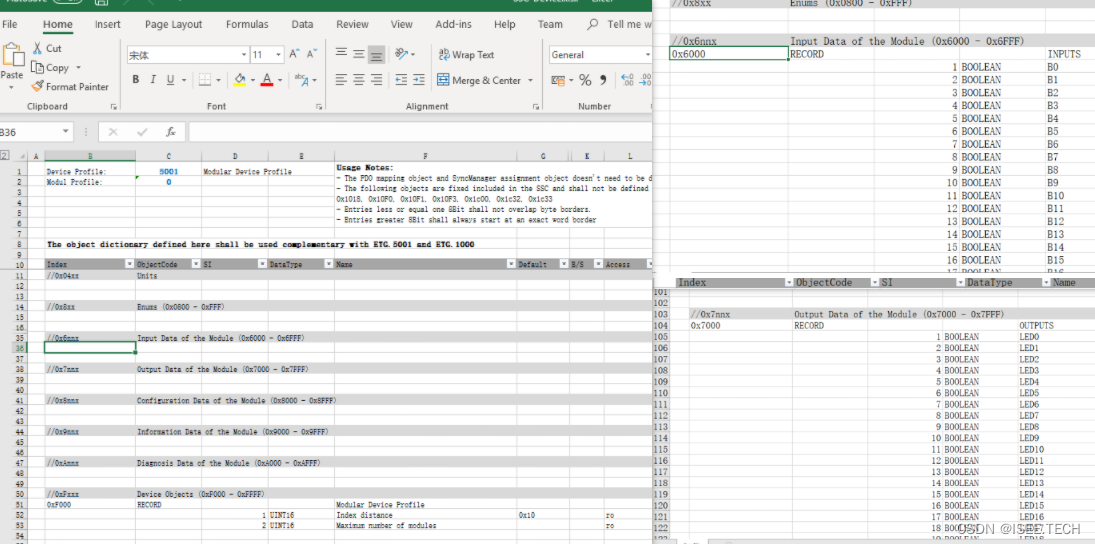
Task: Increase font size with the larger A icon
Action: point(294,54)
